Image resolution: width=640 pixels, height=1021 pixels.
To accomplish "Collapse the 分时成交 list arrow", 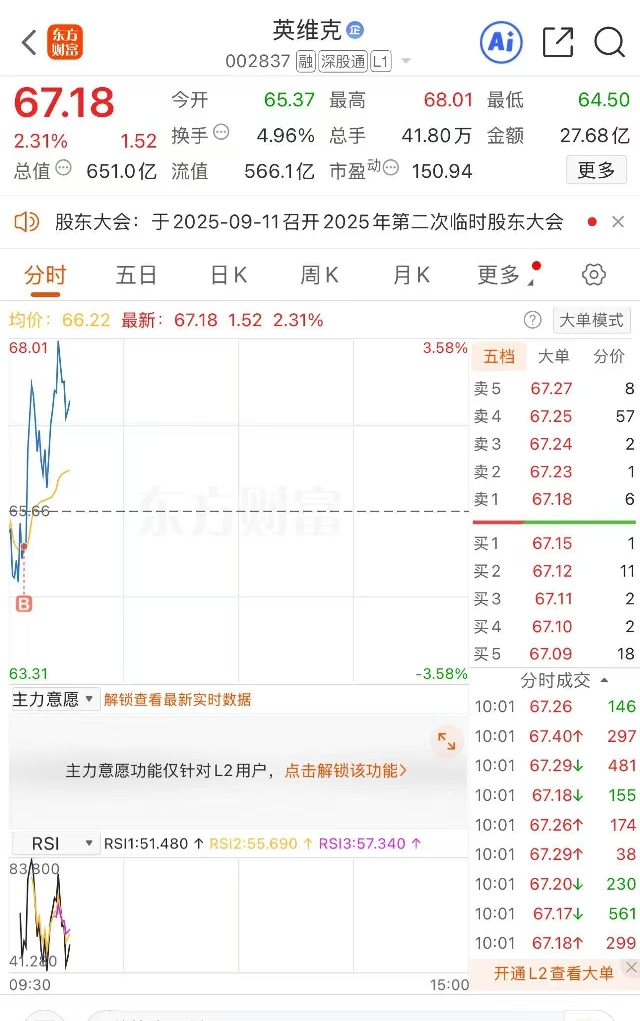I will pyautogui.click(x=605, y=680).
